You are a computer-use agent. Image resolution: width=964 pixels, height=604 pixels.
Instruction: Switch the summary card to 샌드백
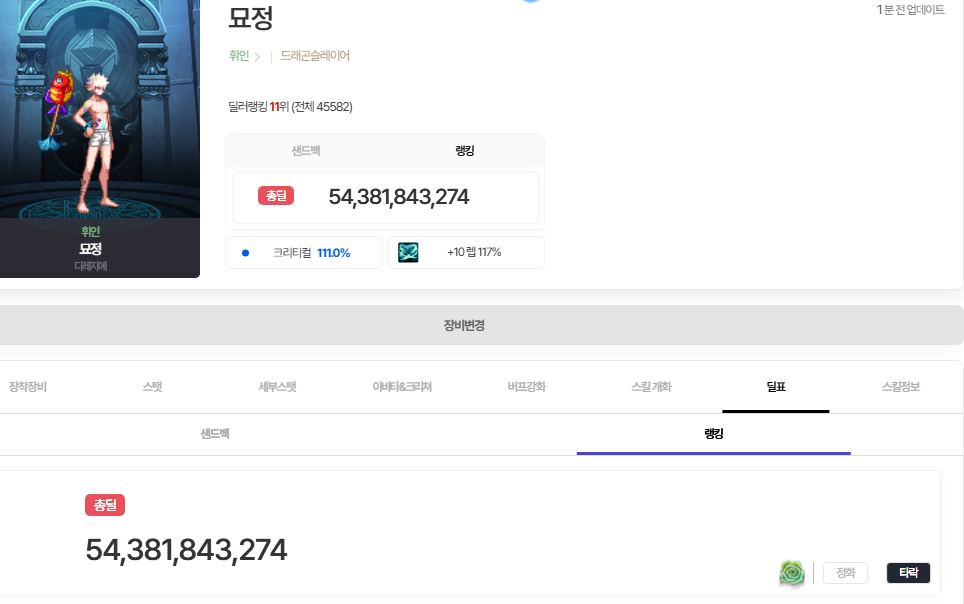[x=306, y=150]
